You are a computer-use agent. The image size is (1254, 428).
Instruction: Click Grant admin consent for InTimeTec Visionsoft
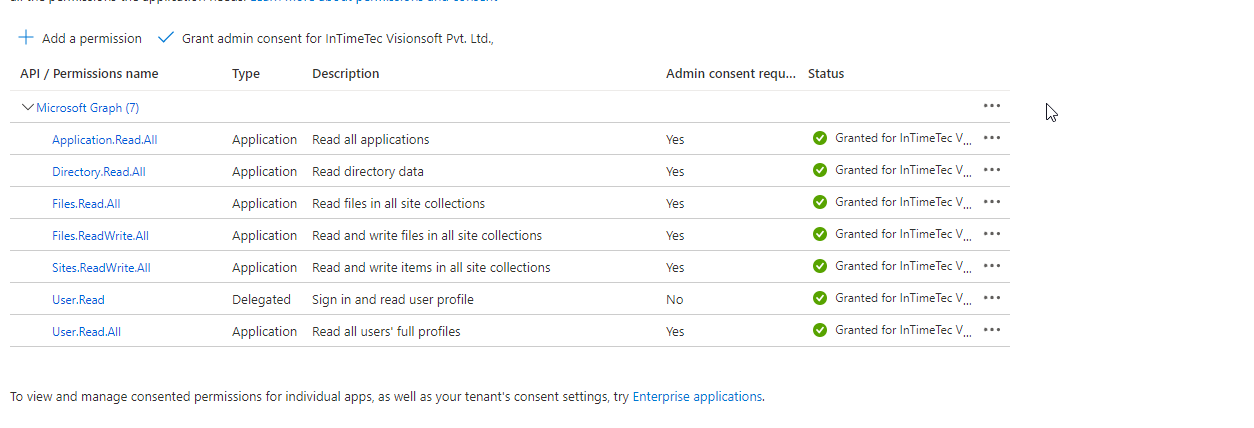click(x=338, y=38)
